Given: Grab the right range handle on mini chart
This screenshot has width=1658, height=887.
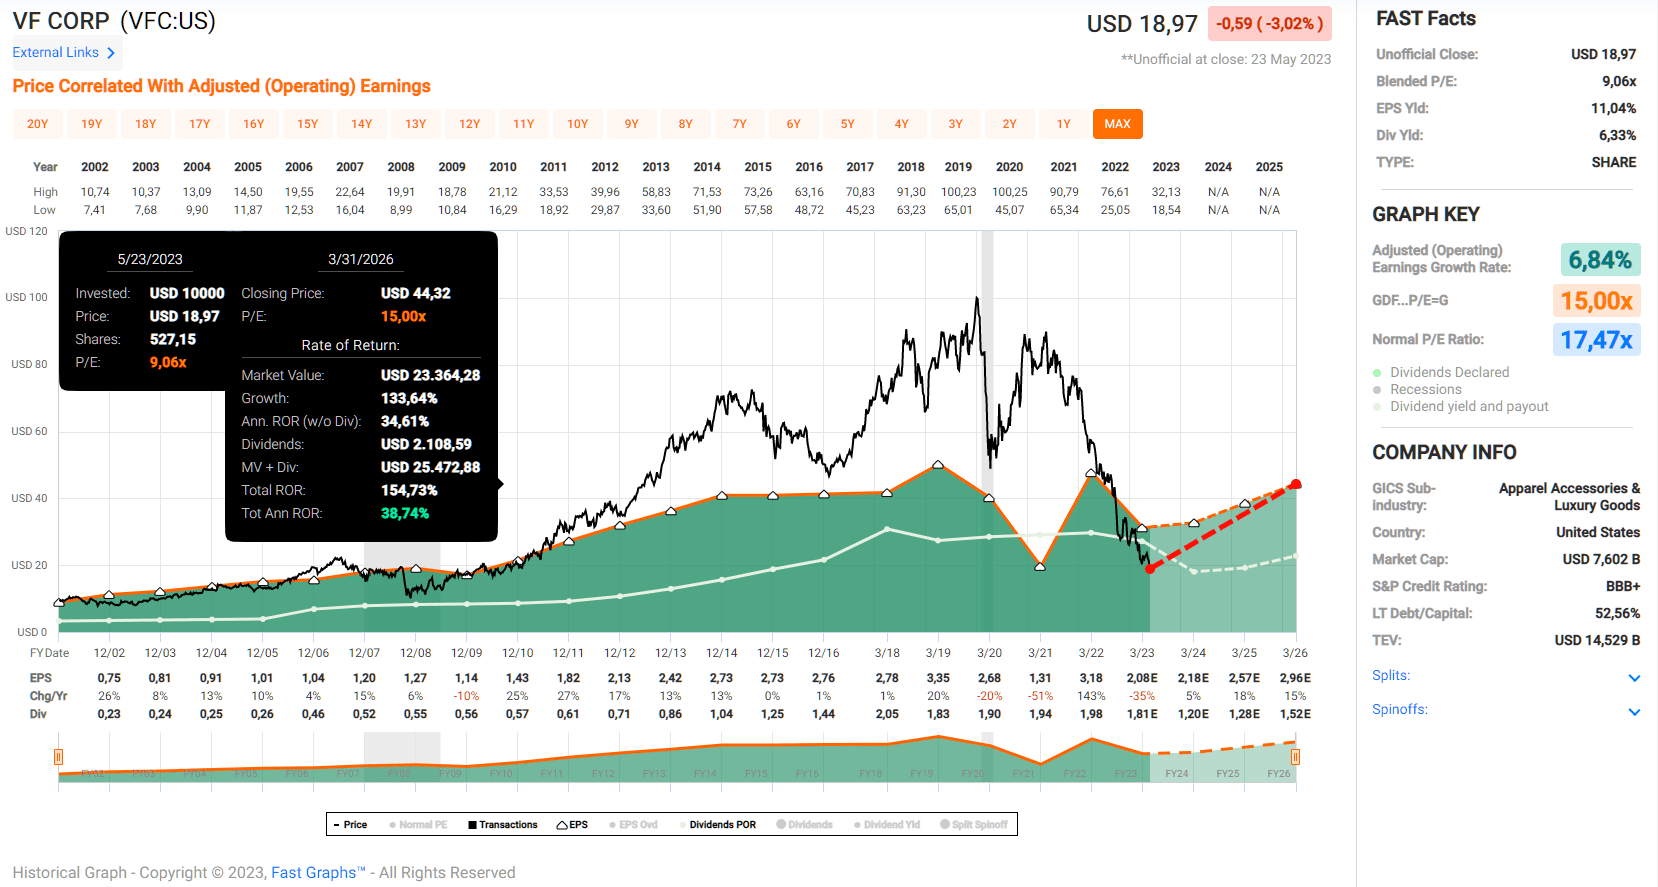Looking at the screenshot, I should [1296, 757].
